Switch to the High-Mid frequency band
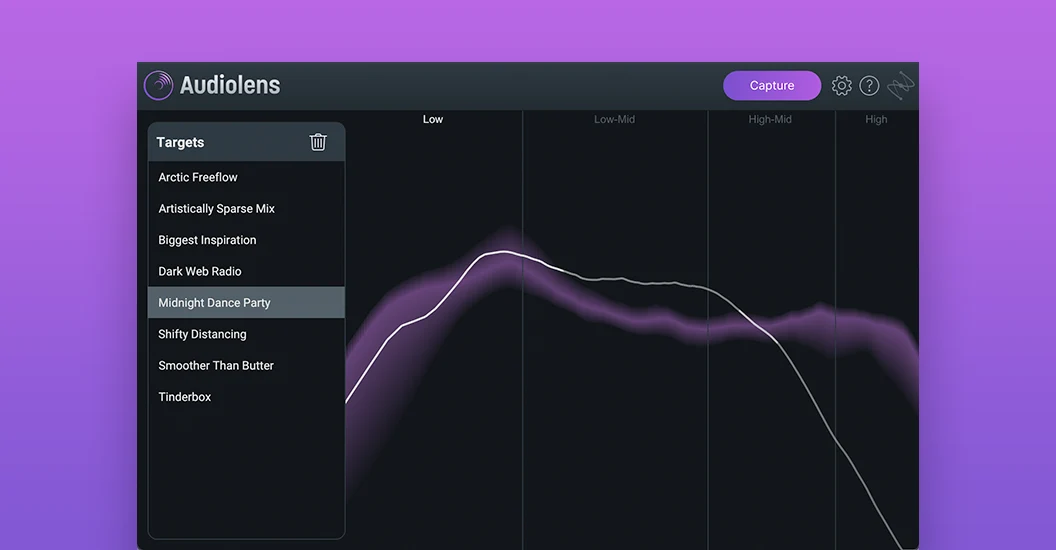 (770, 119)
